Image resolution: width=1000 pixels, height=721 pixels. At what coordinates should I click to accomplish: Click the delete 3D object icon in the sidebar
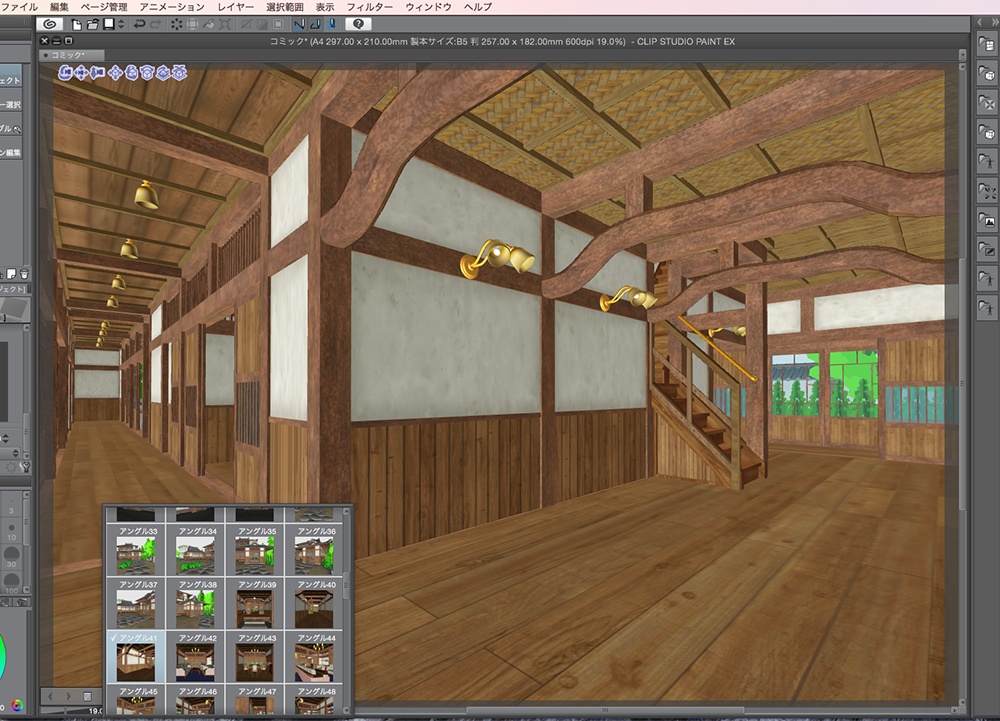(x=985, y=105)
